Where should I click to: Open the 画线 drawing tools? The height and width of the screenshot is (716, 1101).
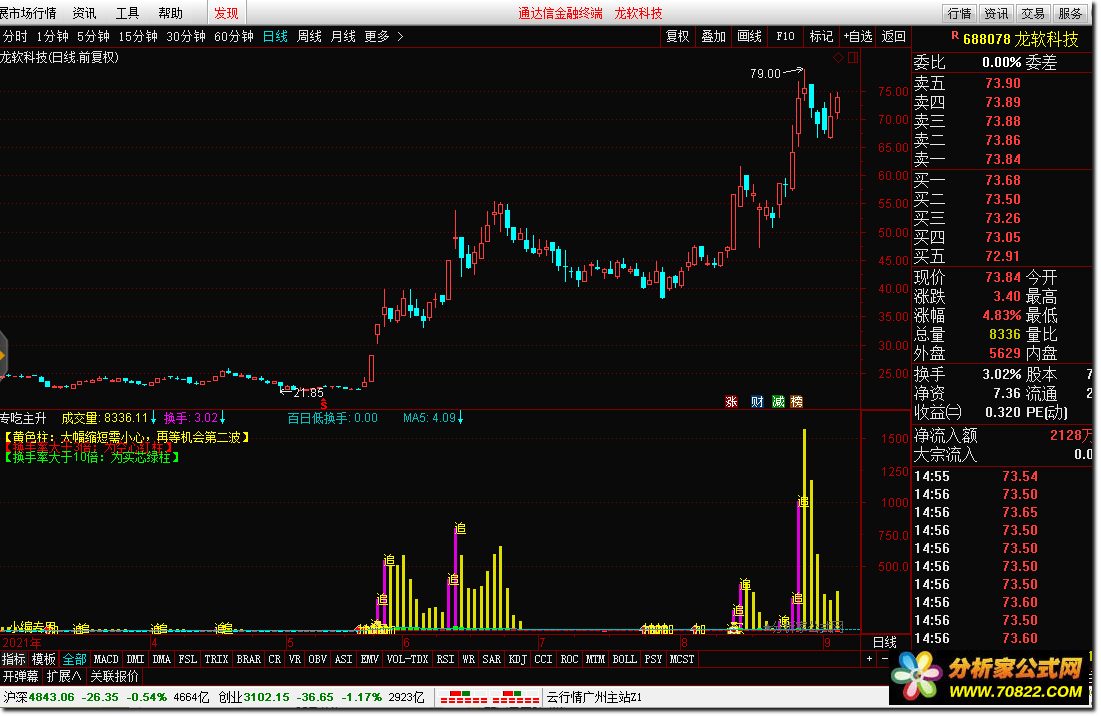click(x=749, y=37)
